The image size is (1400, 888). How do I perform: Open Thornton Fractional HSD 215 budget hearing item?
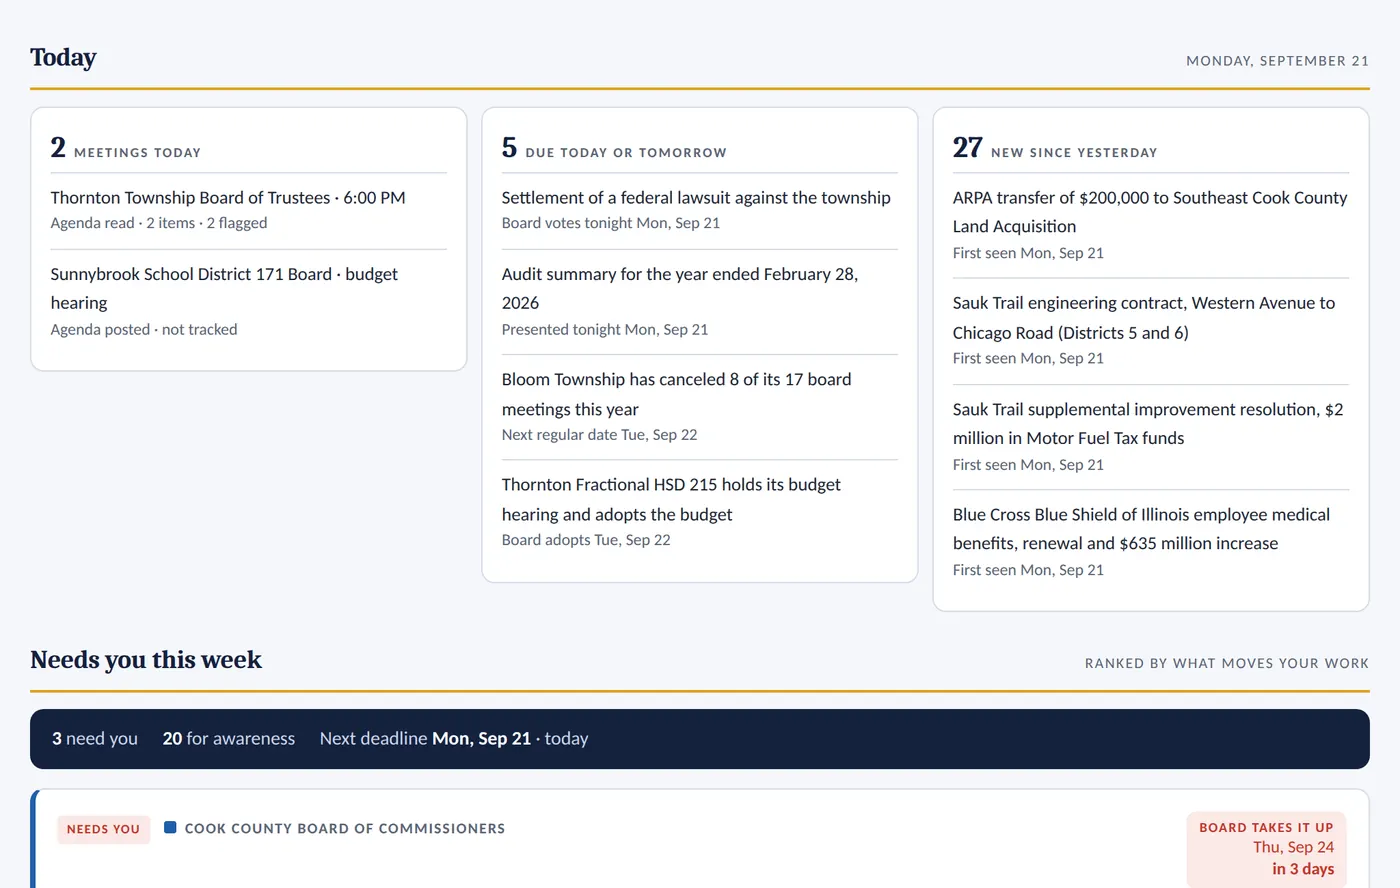point(671,499)
